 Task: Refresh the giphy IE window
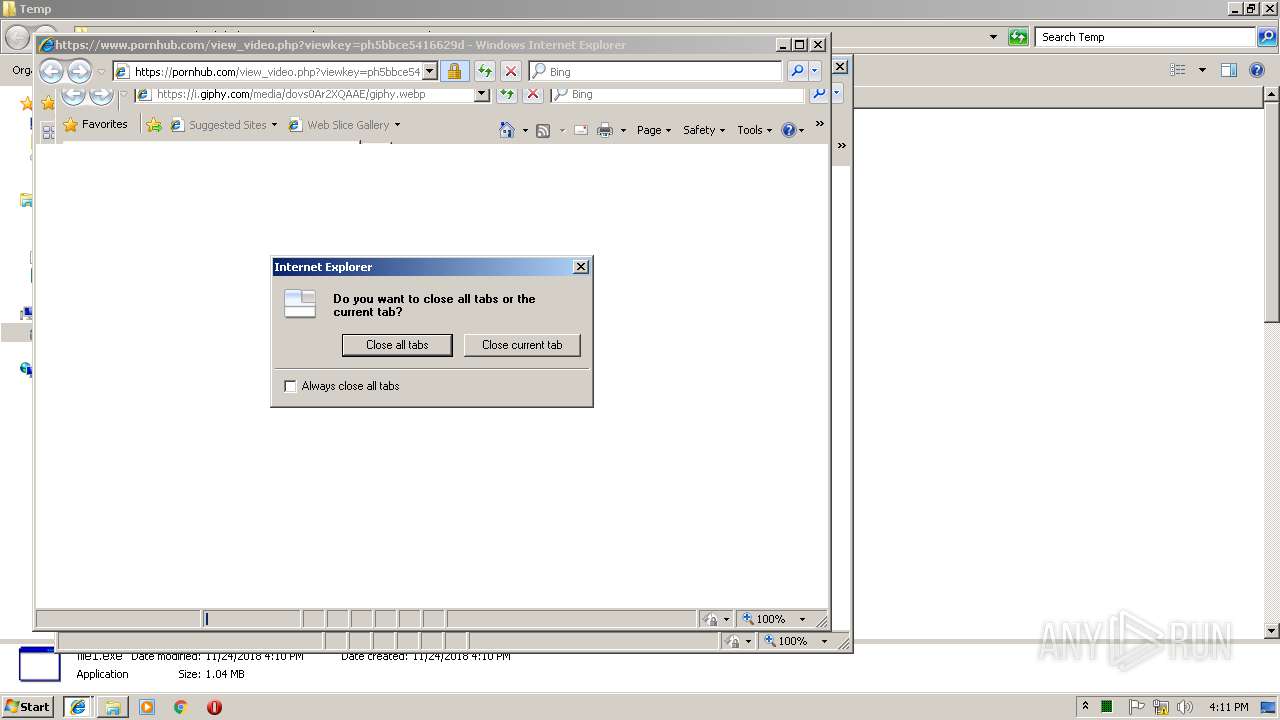pyautogui.click(x=507, y=94)
